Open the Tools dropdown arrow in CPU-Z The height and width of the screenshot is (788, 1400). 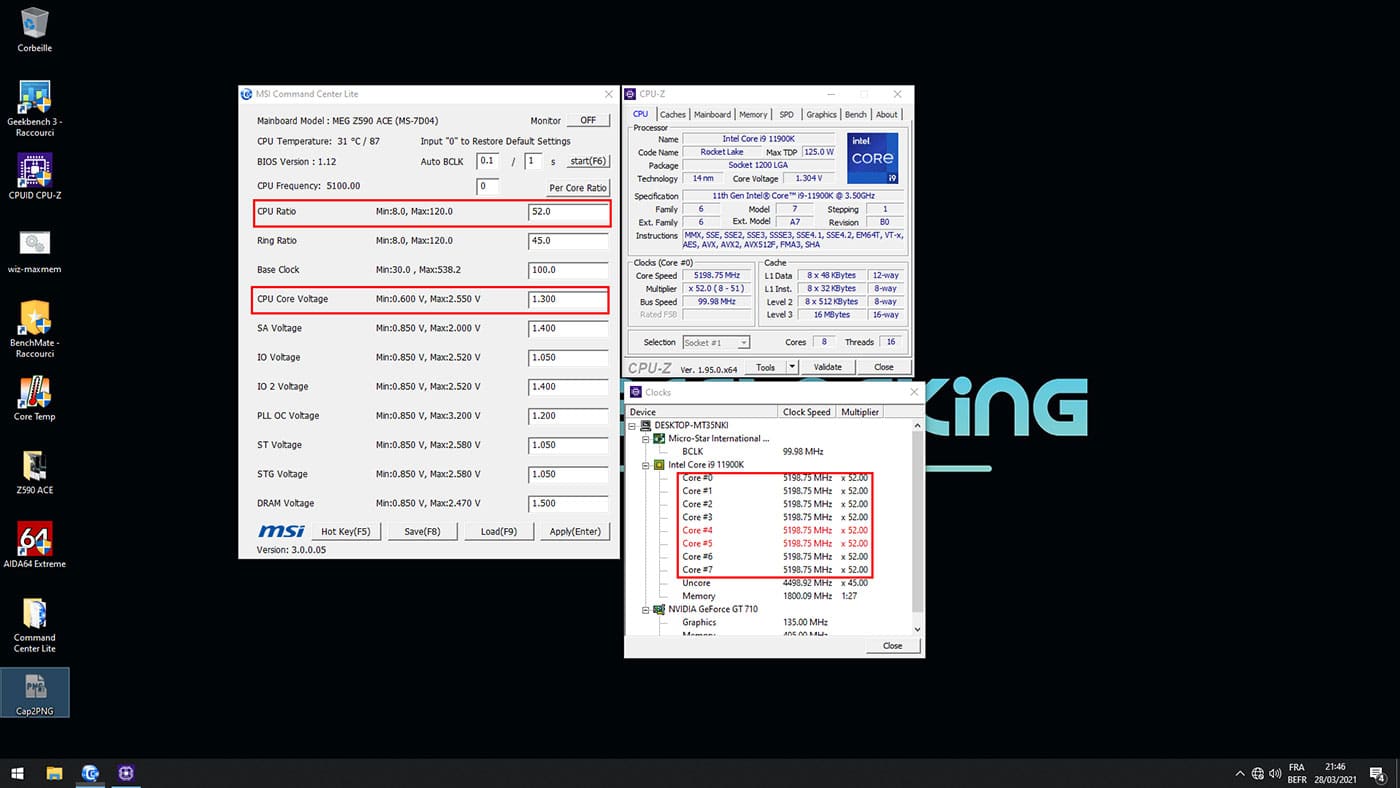pos(792,367)
